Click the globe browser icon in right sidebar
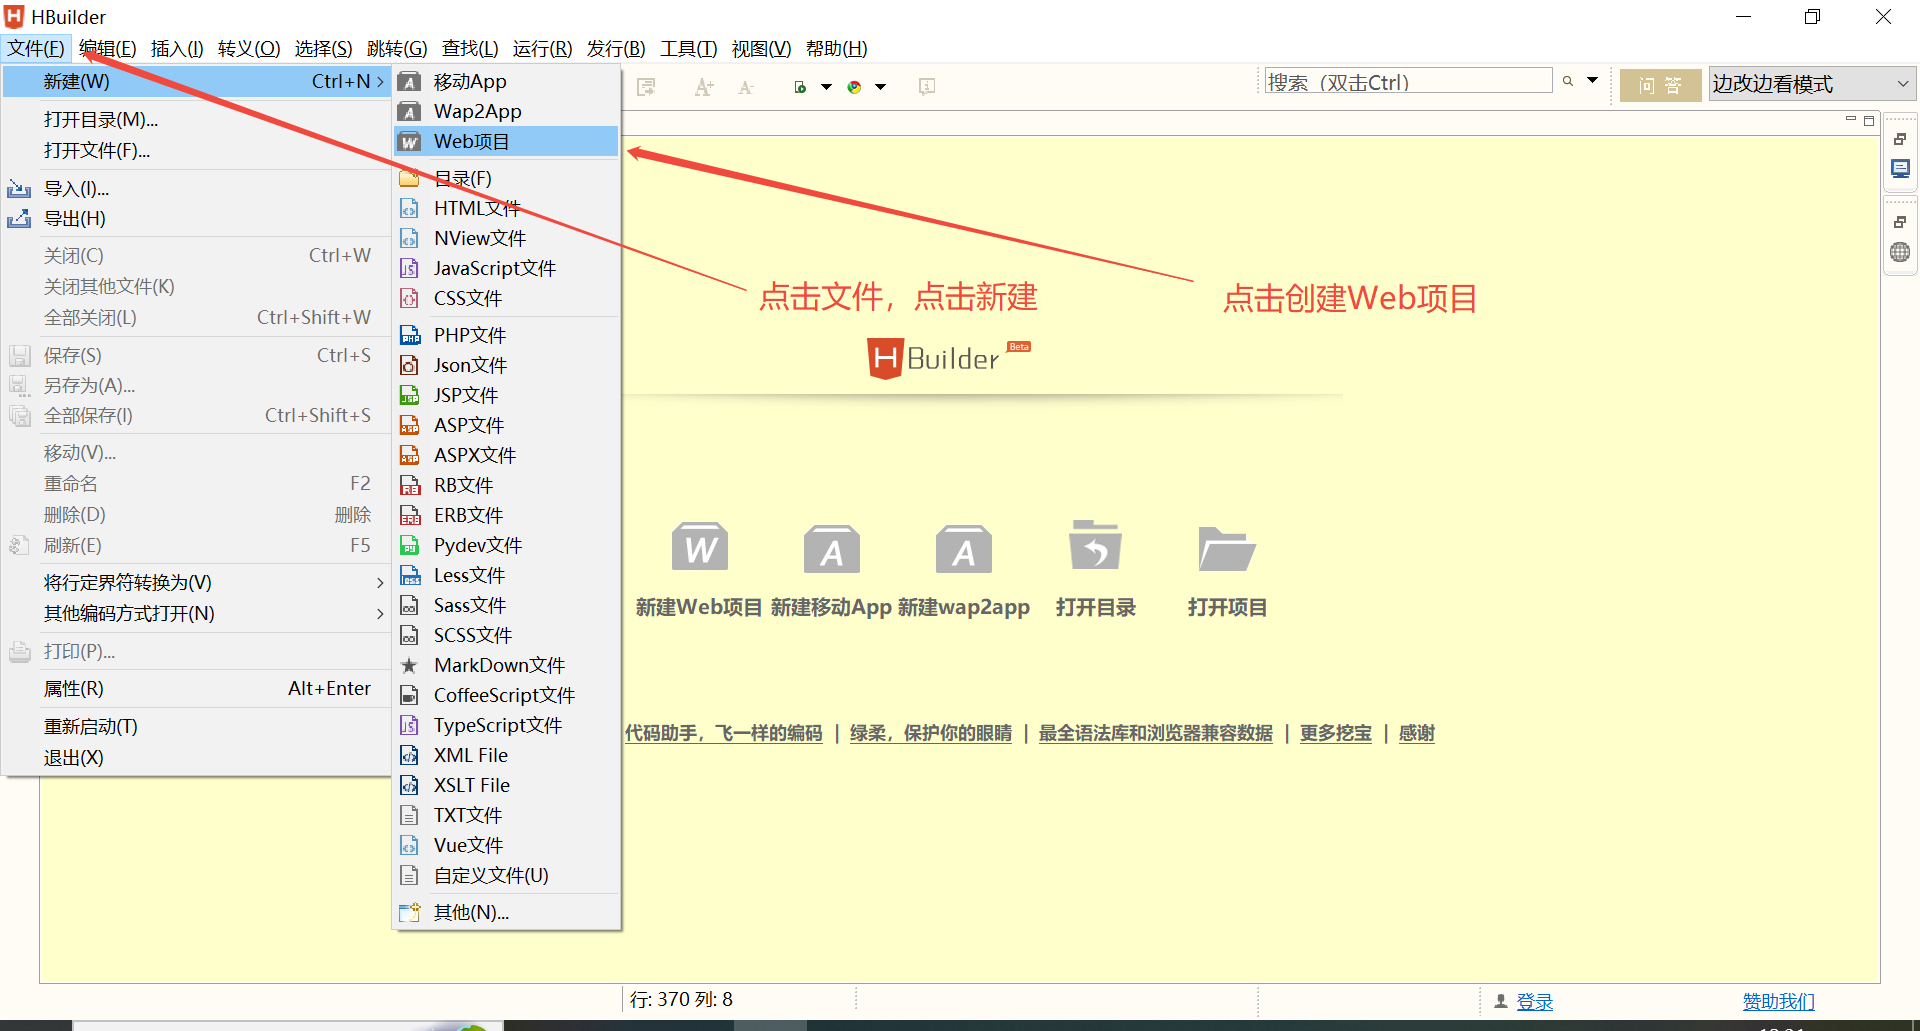Screen dimensions: 1920x1031 click(x=1900, y=252)
